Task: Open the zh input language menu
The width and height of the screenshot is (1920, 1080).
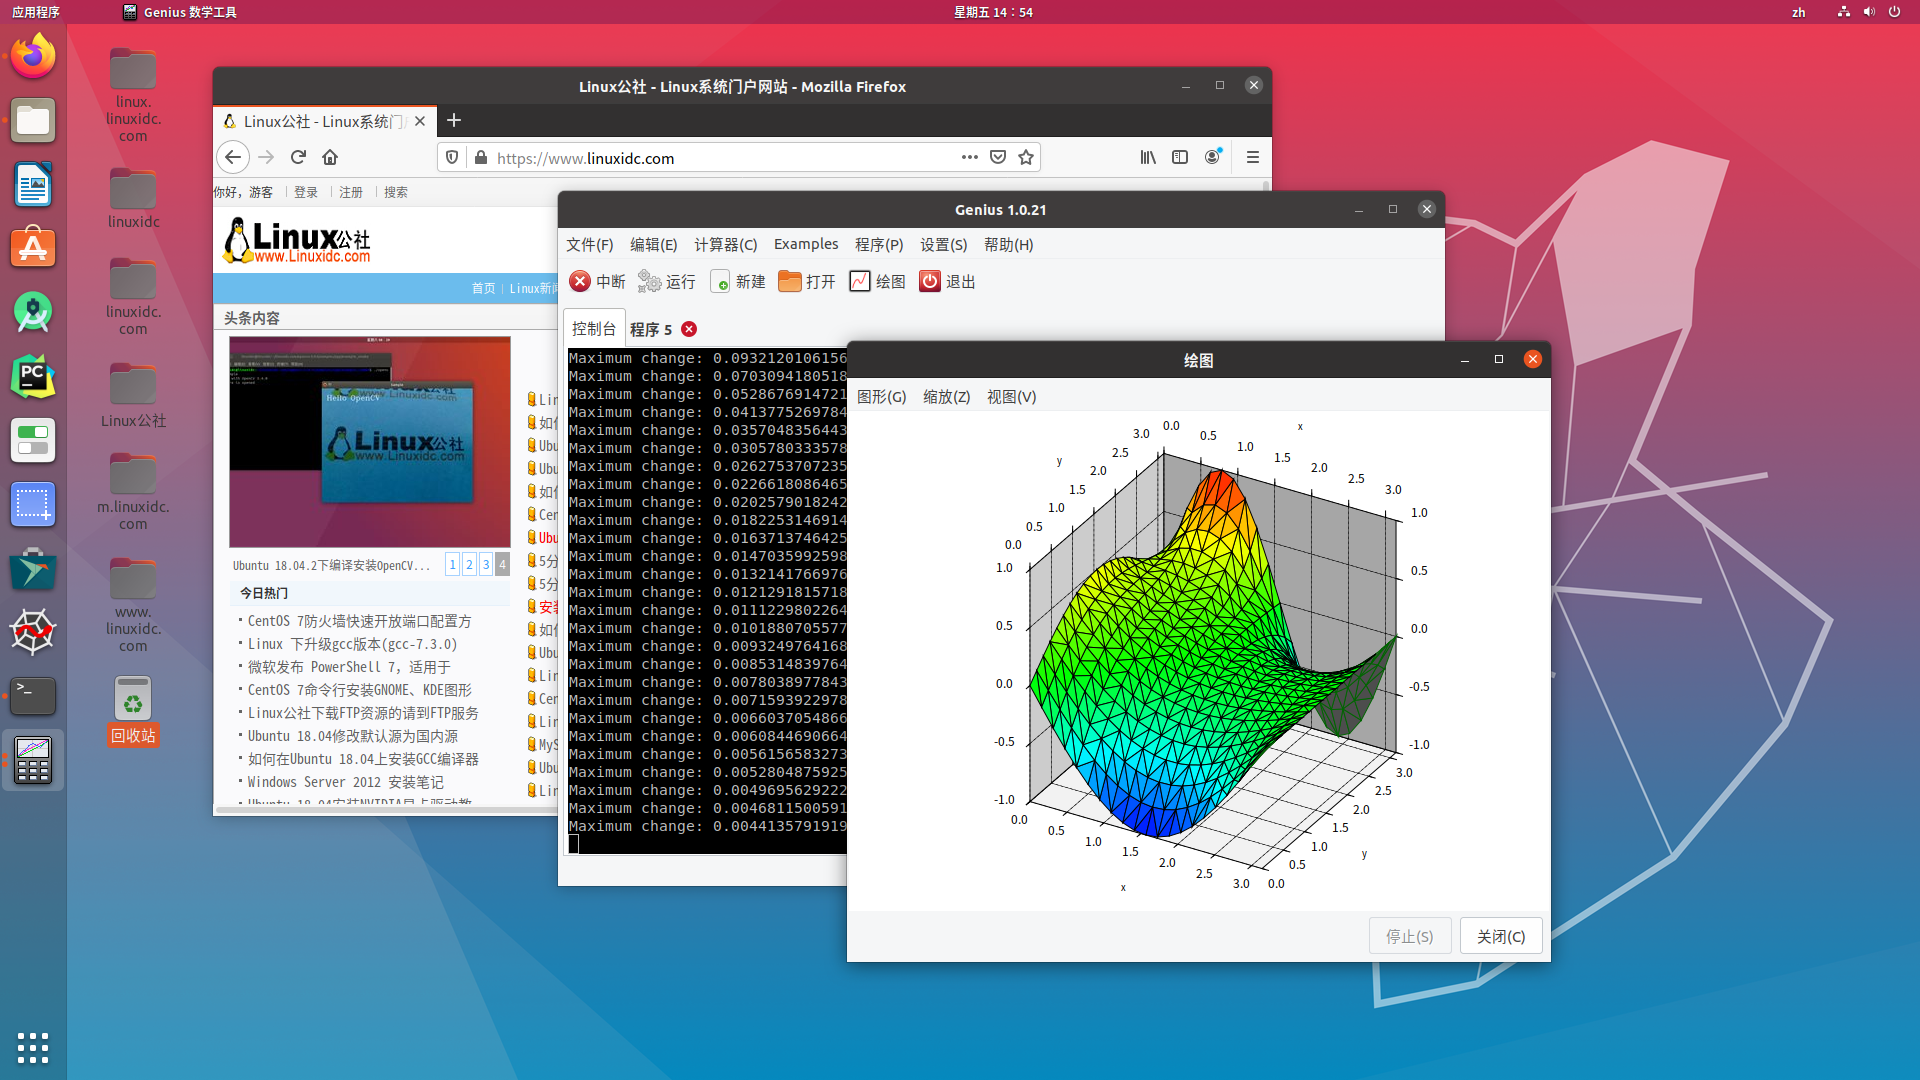Action: click(x=1798, y=12)
